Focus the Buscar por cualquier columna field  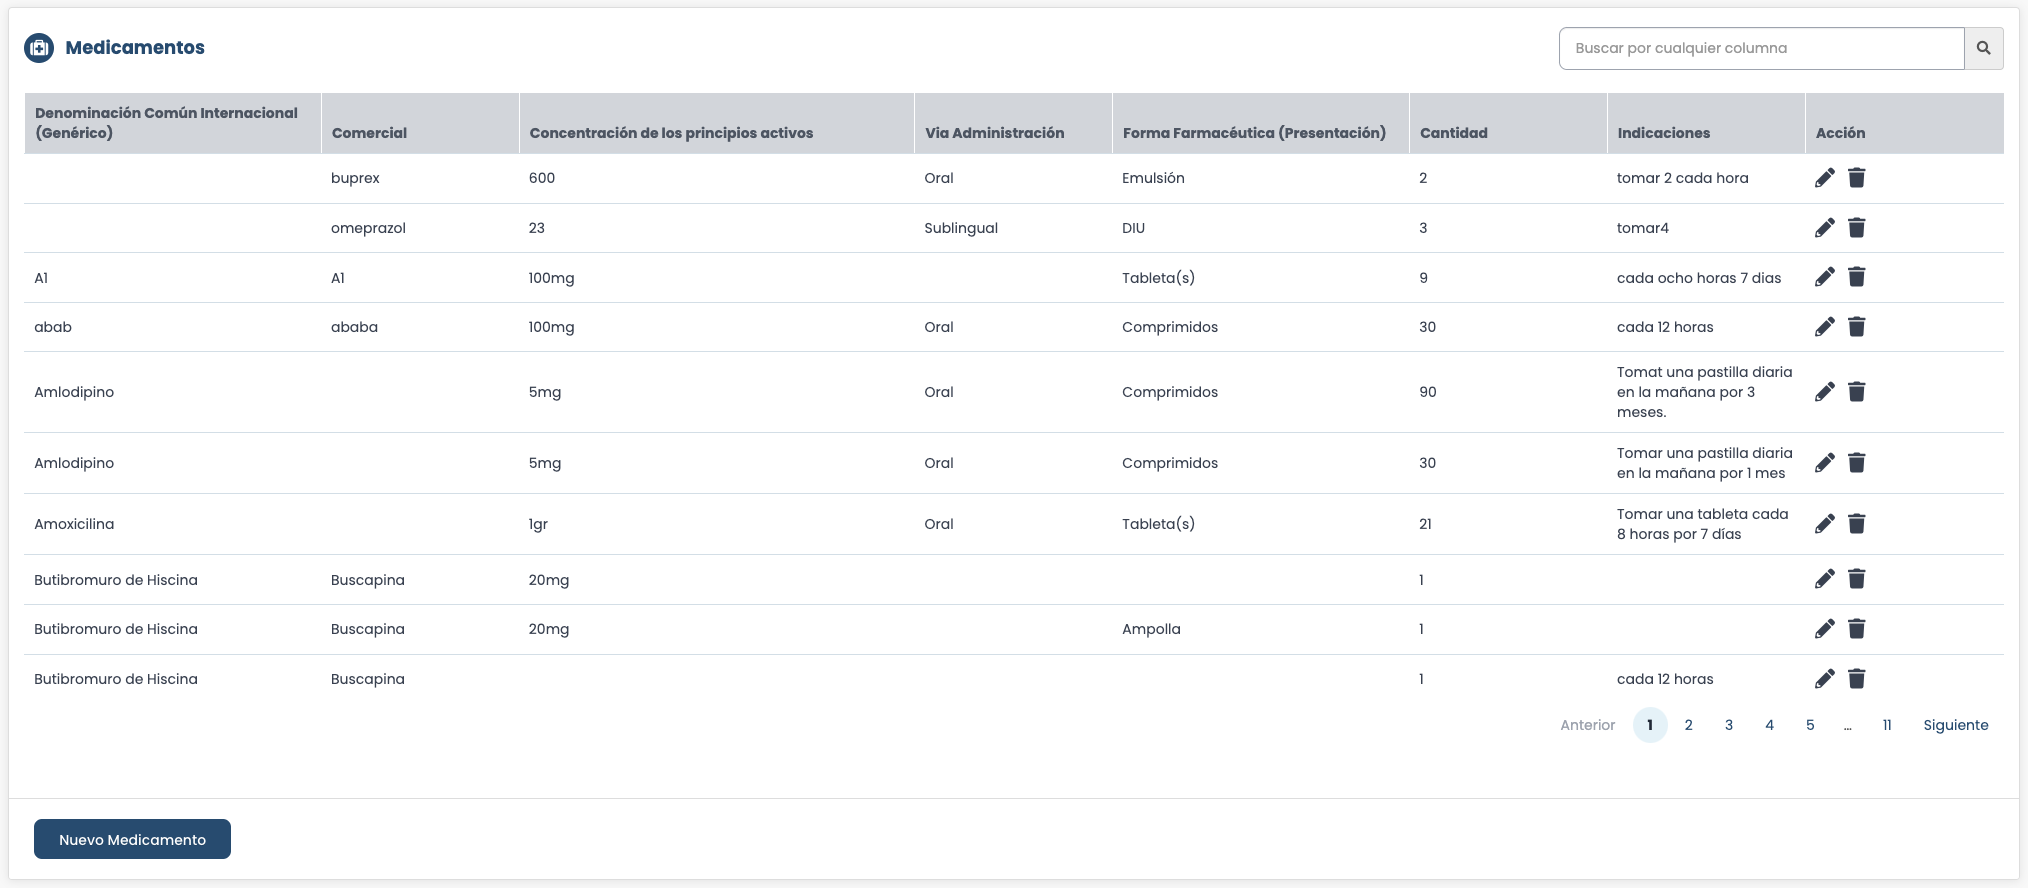(x=1761, y=48)
